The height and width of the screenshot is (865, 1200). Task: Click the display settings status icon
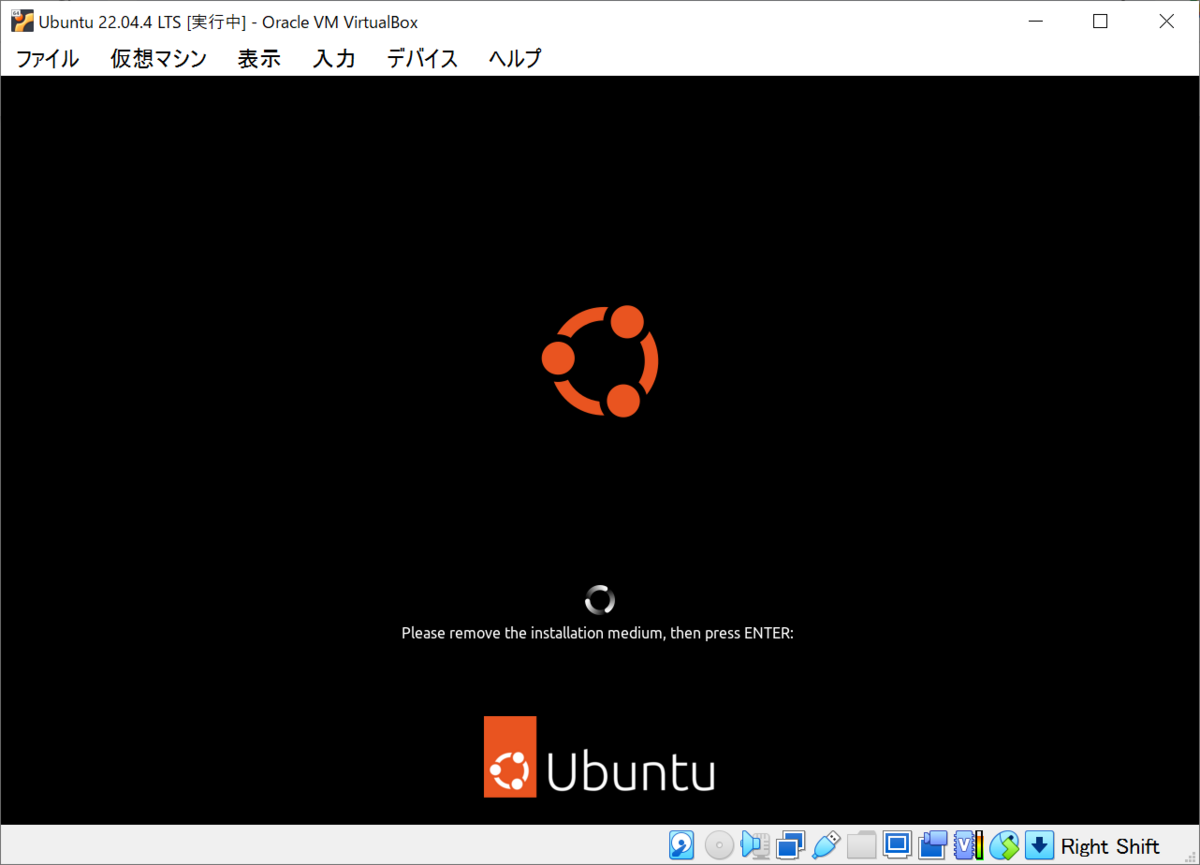pyautogui.click(x=897, y=846)
